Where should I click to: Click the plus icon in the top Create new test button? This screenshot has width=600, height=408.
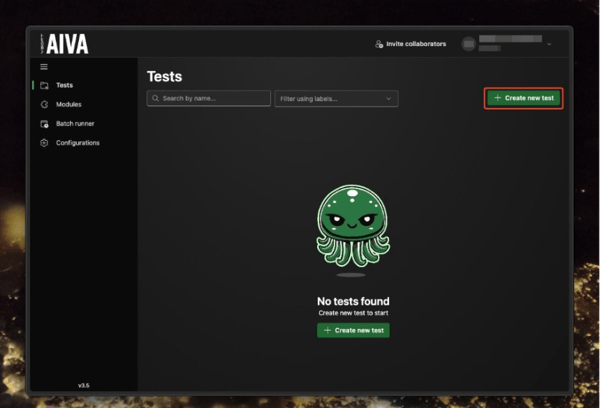tap(498, 98)
